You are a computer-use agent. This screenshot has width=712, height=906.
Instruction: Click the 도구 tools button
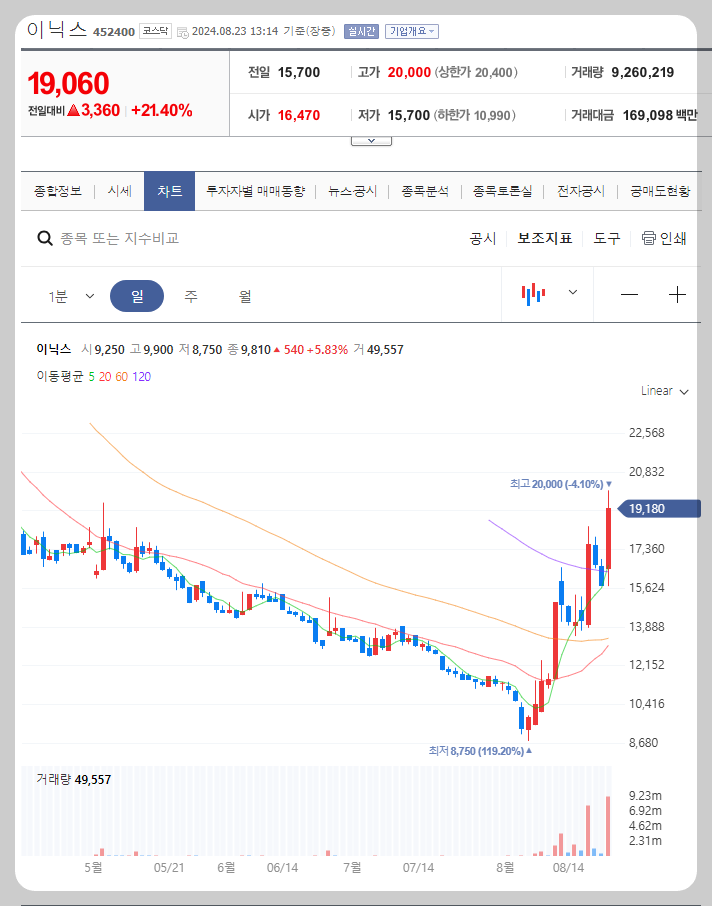pyautogui.click(x=606, y=239)
